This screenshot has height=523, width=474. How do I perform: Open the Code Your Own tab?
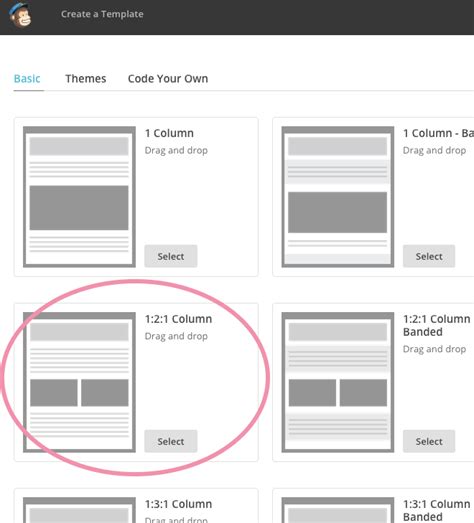(x=168, y=79)
